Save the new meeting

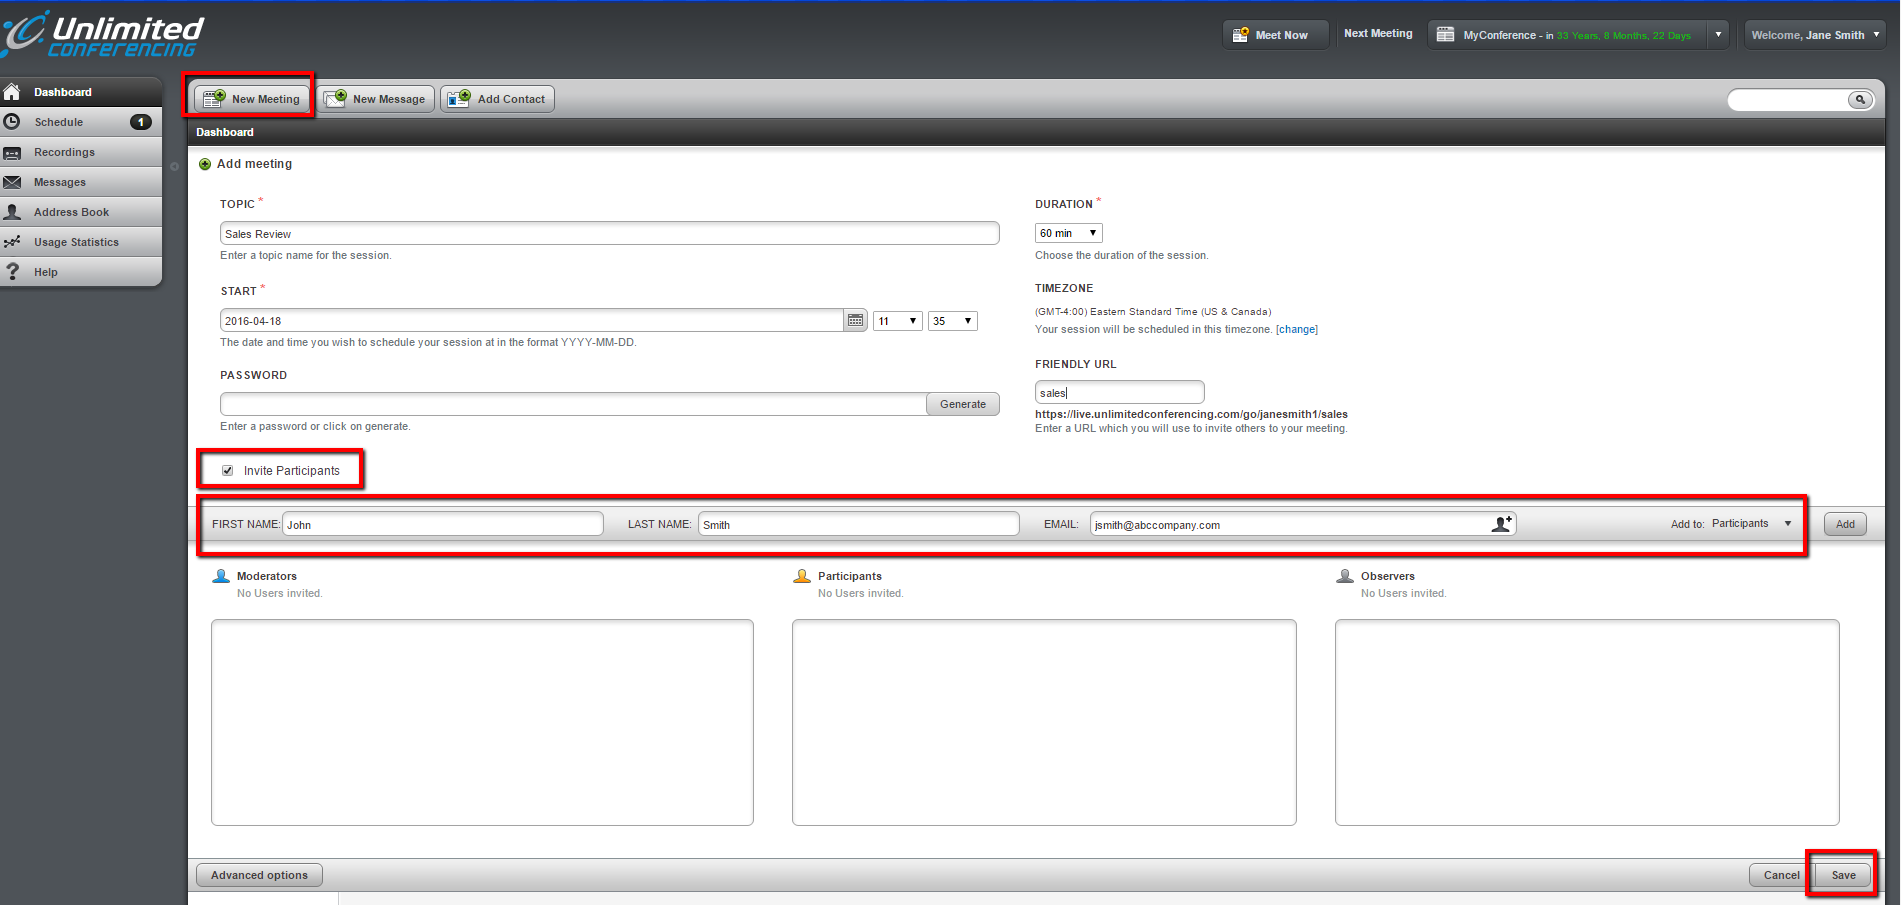(1842, 875)
